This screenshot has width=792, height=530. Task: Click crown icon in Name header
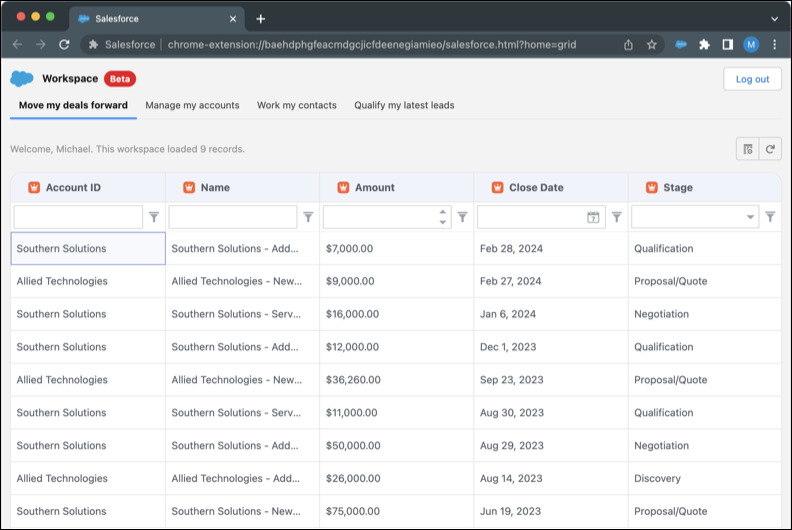click(x=189, y=187)
